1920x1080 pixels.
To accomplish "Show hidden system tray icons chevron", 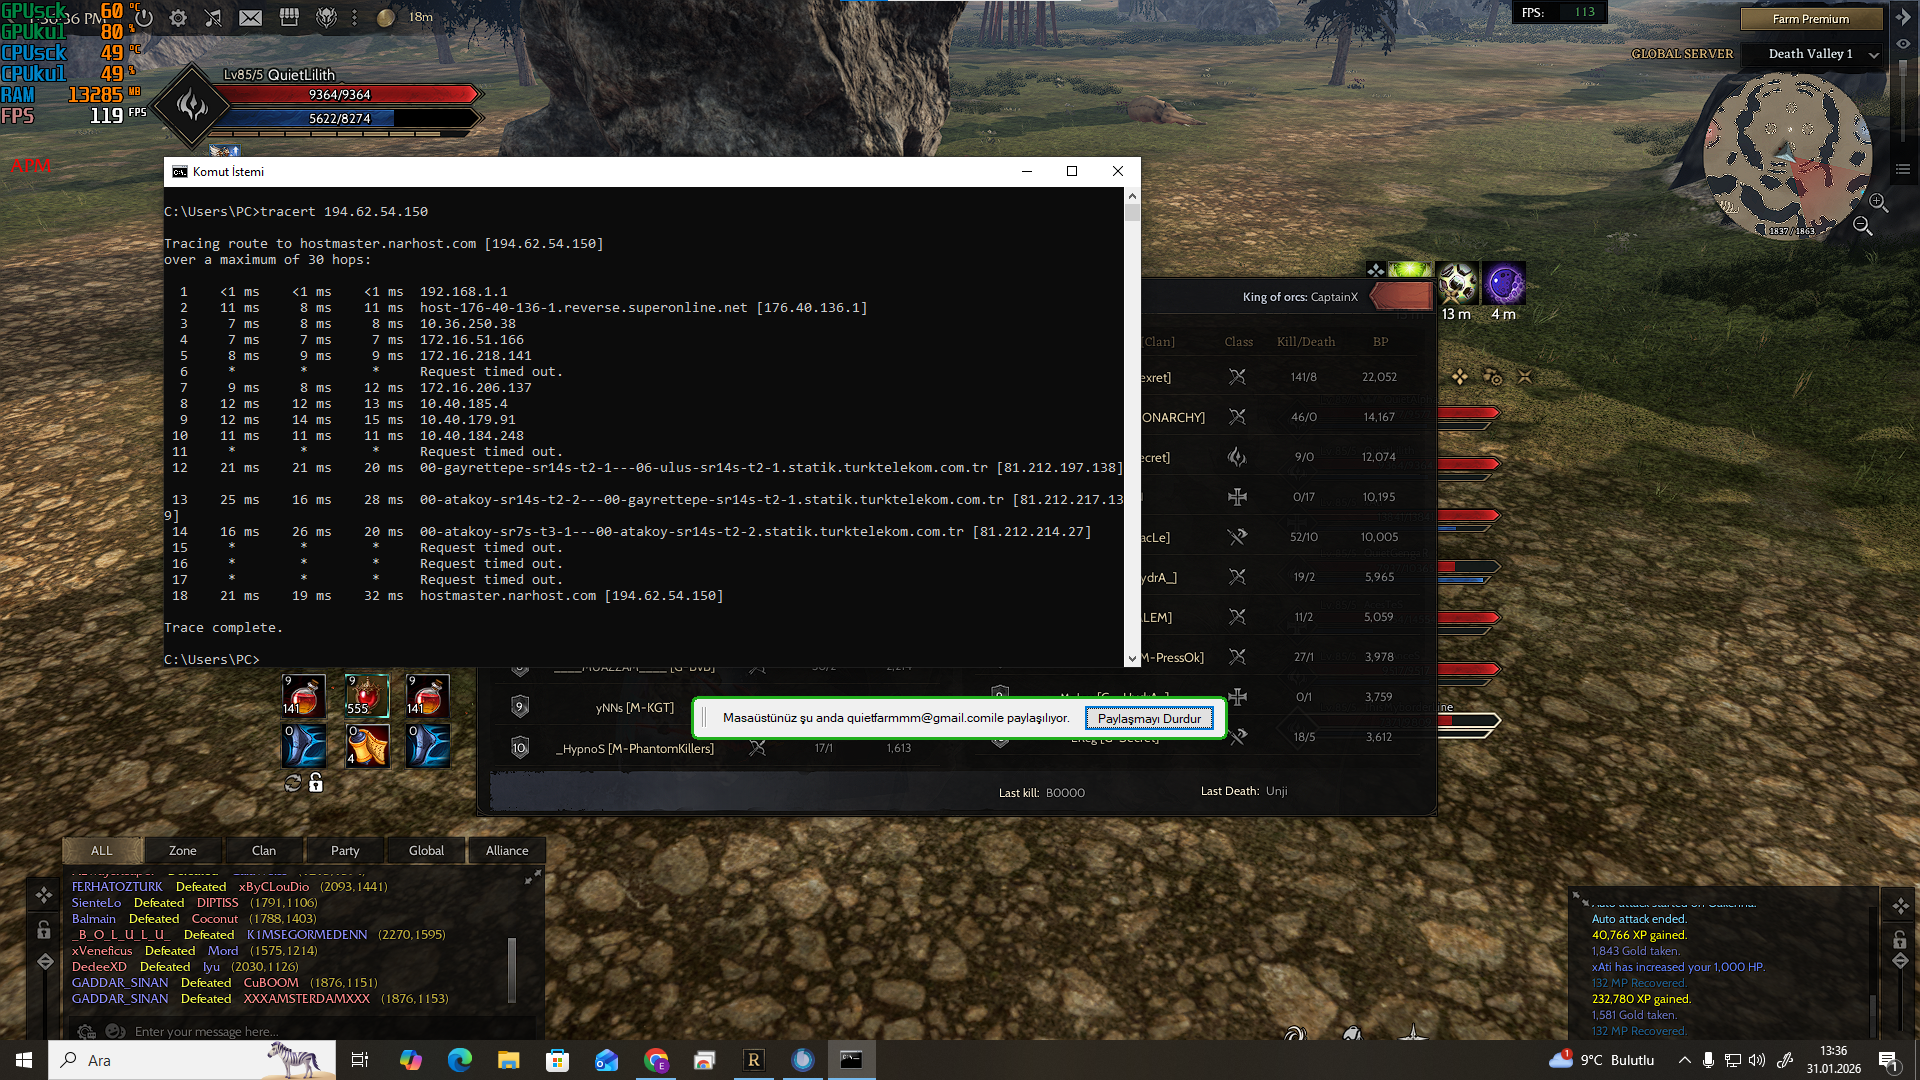I will pyautogui.click(x=1684, y=1060).
